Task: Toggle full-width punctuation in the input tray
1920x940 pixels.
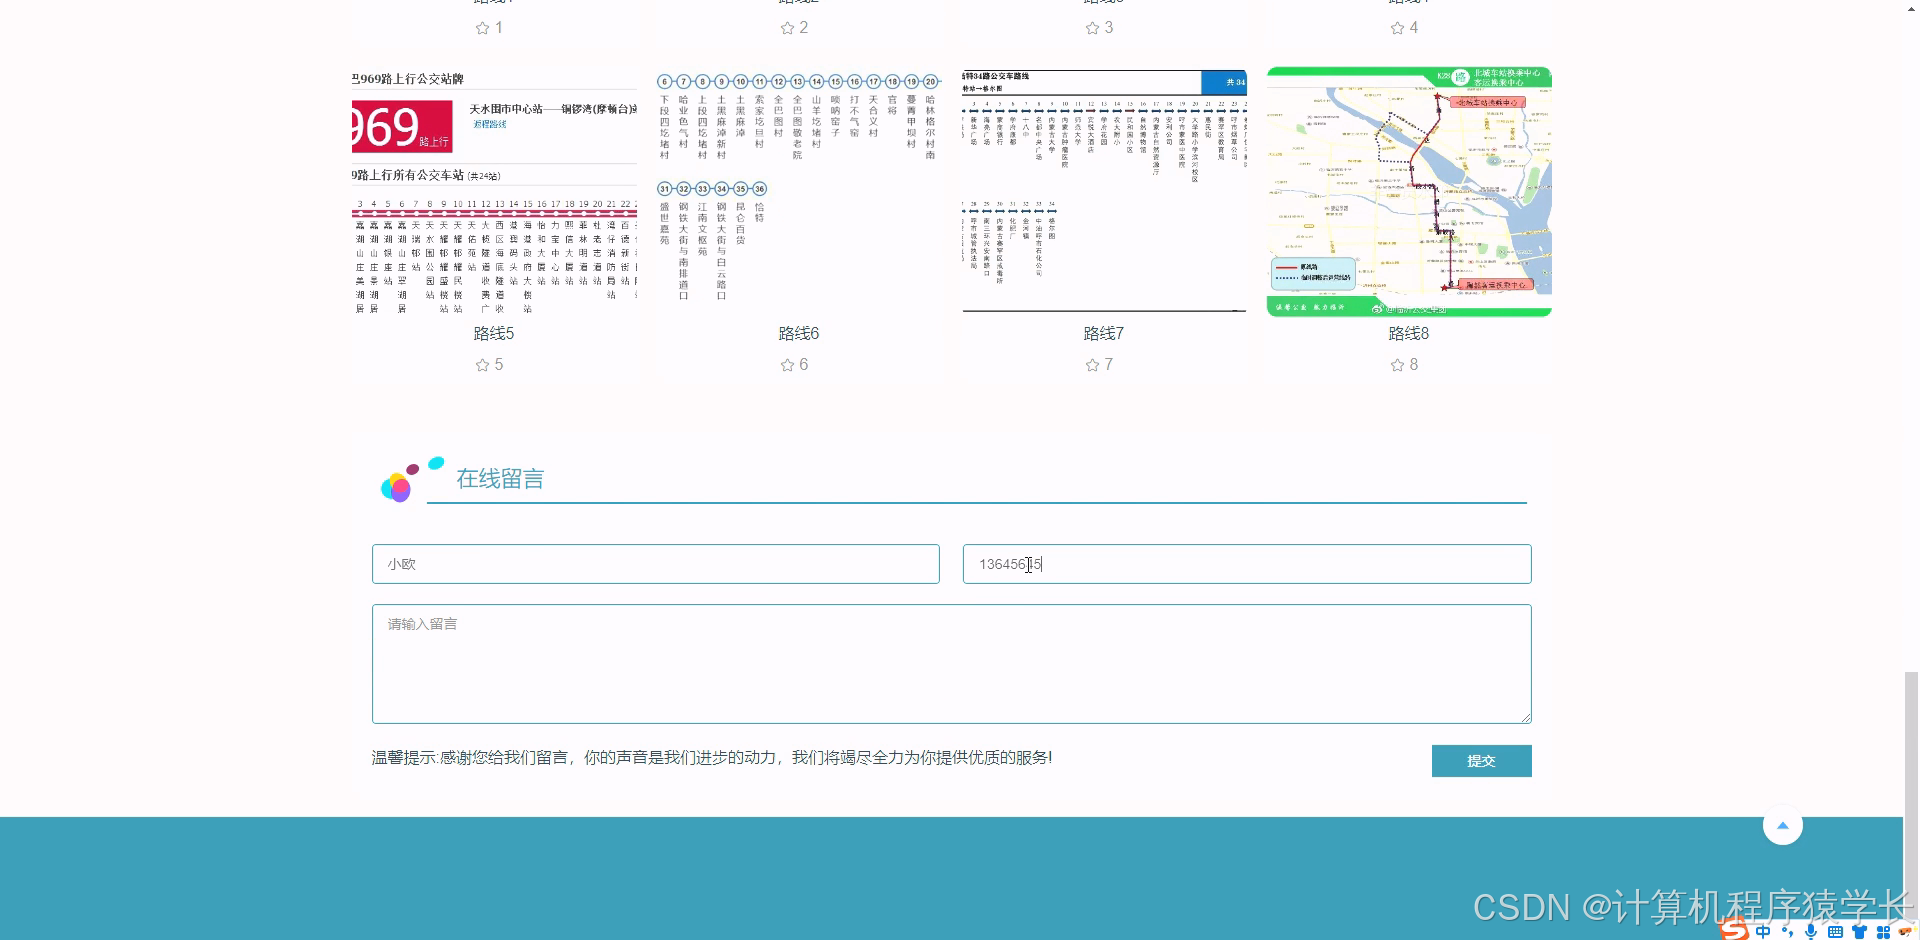Action: pyautogui.click(x=1787, y=932)
